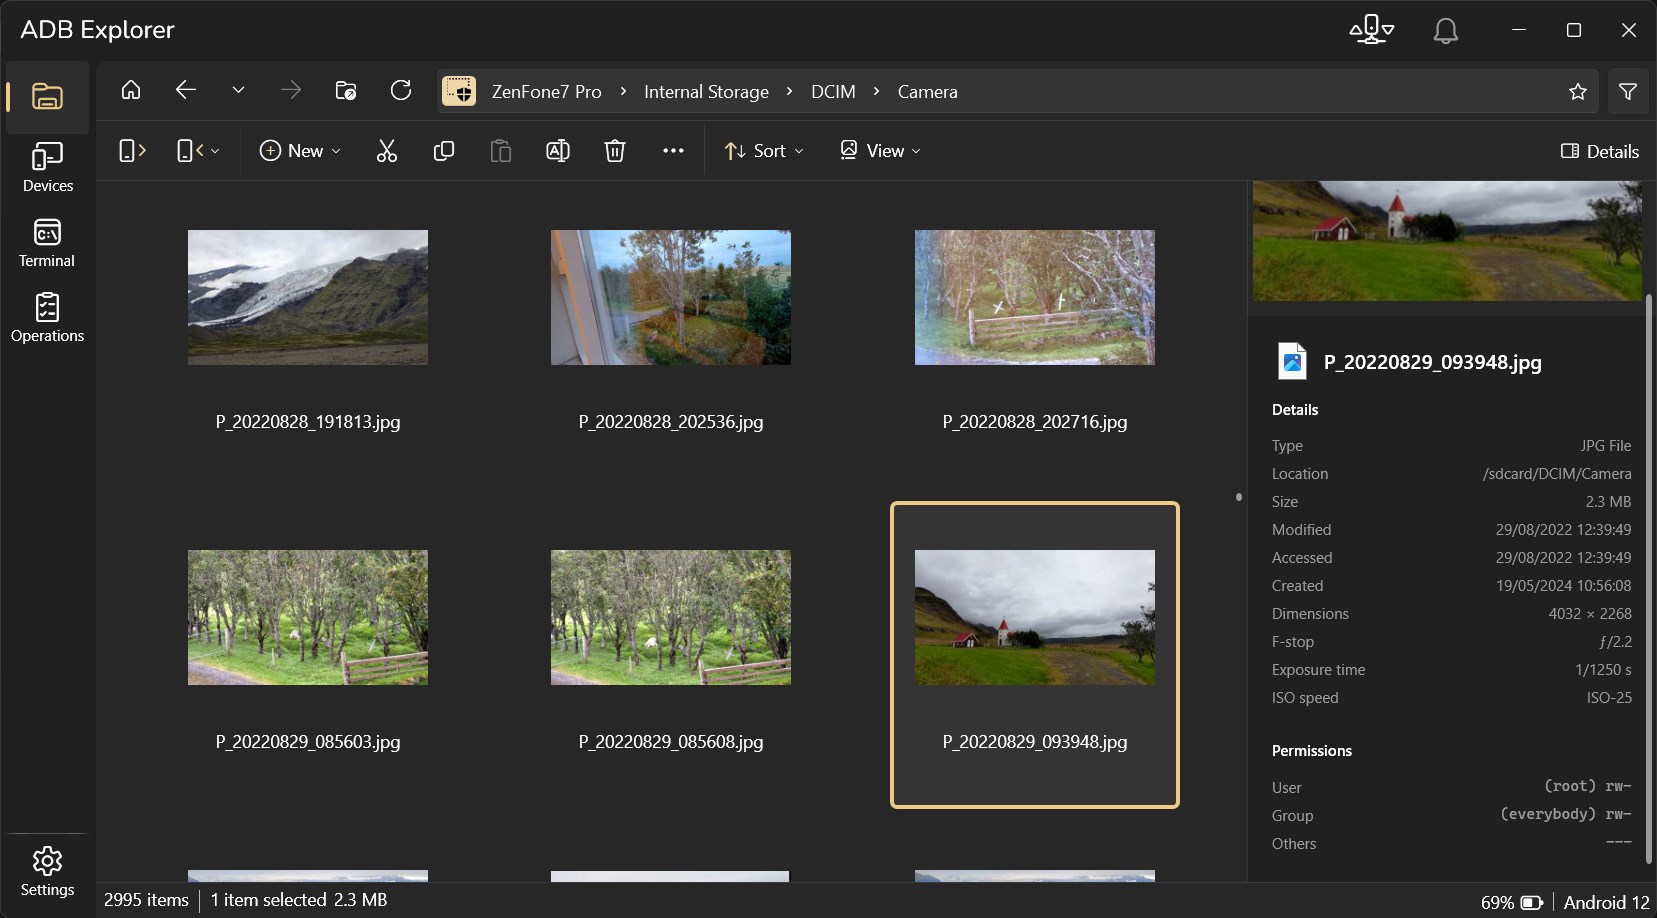Screen dimensions: 1657x918
Task: Open the Sort dropdown
Action: pyautogui.click(x=764, y=151)
